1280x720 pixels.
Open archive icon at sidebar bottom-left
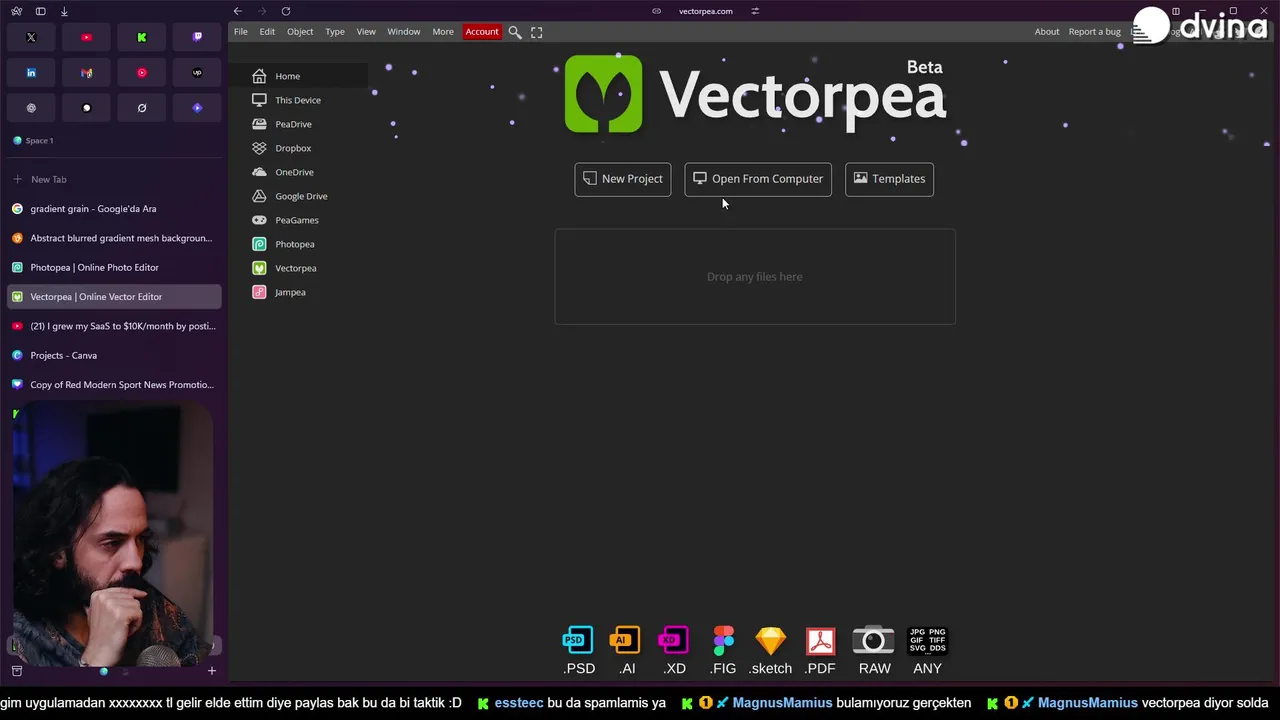pos(17,671)
